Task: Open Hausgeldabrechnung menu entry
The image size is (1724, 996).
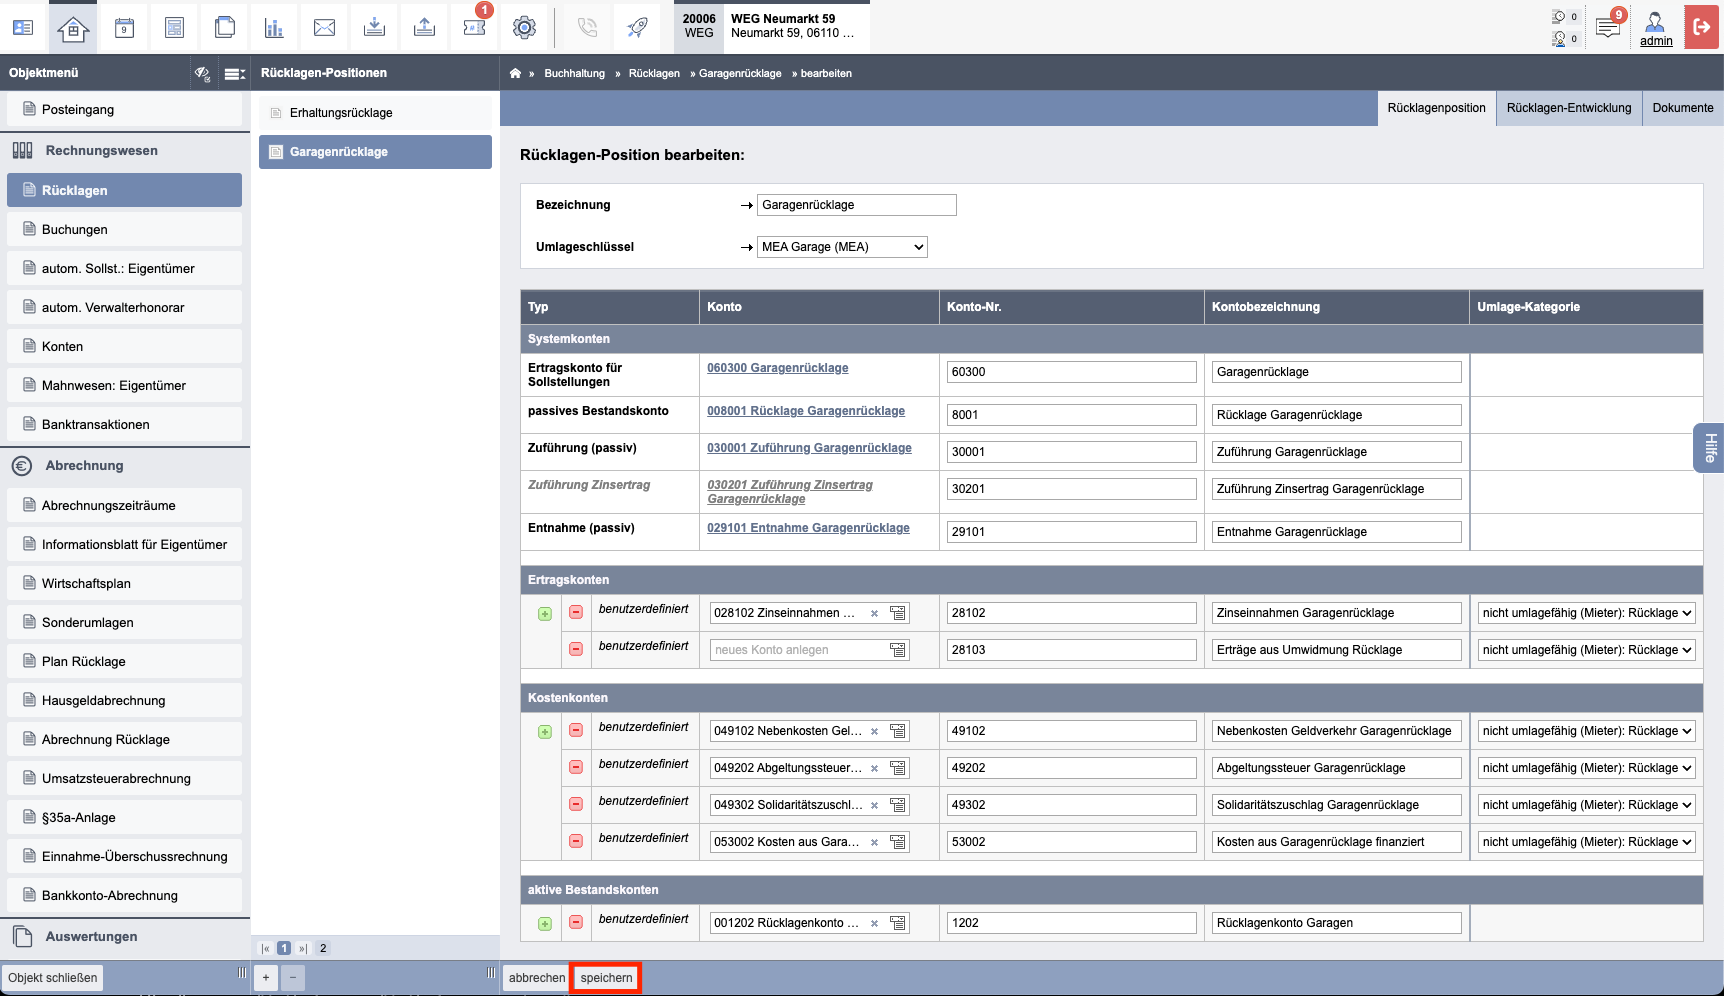Action: coord(124,700)
